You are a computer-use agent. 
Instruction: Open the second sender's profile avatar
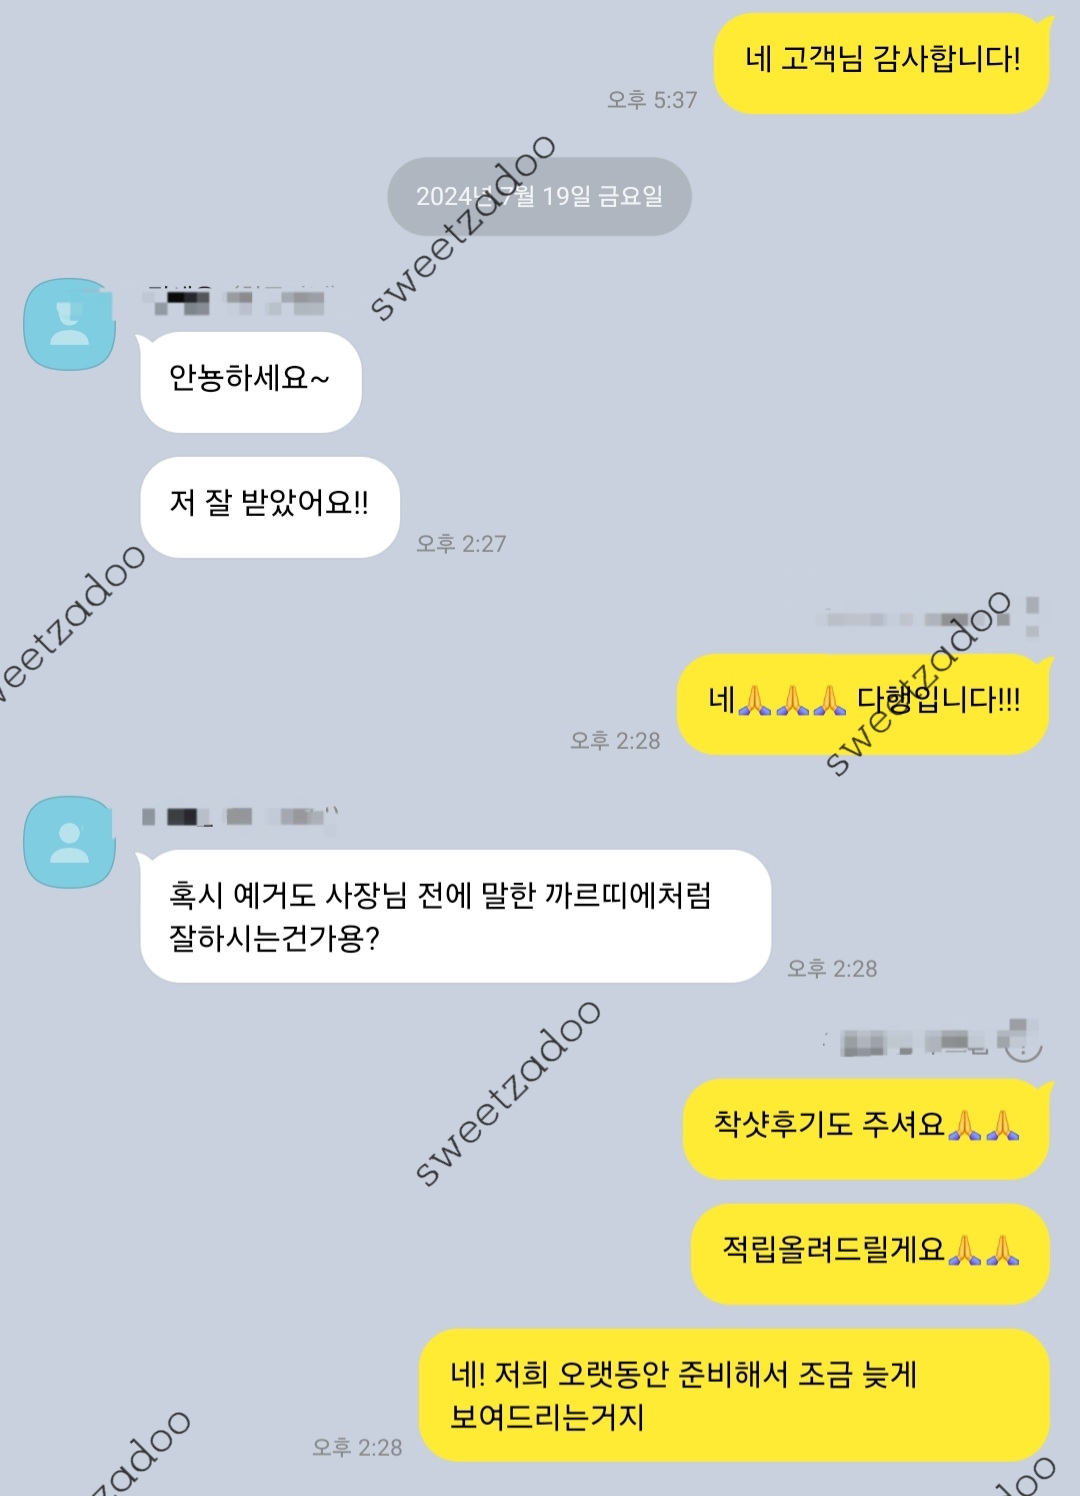coord(69,842)
